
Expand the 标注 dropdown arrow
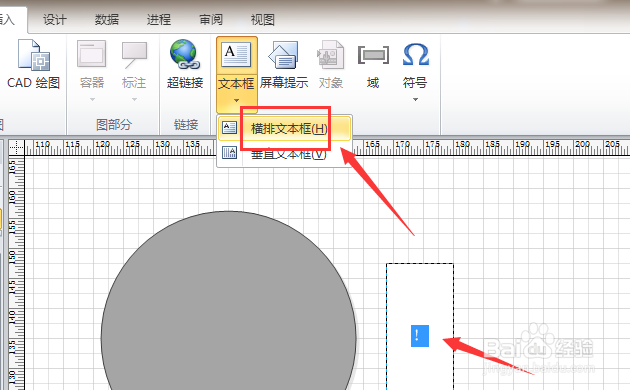(134, 99)
